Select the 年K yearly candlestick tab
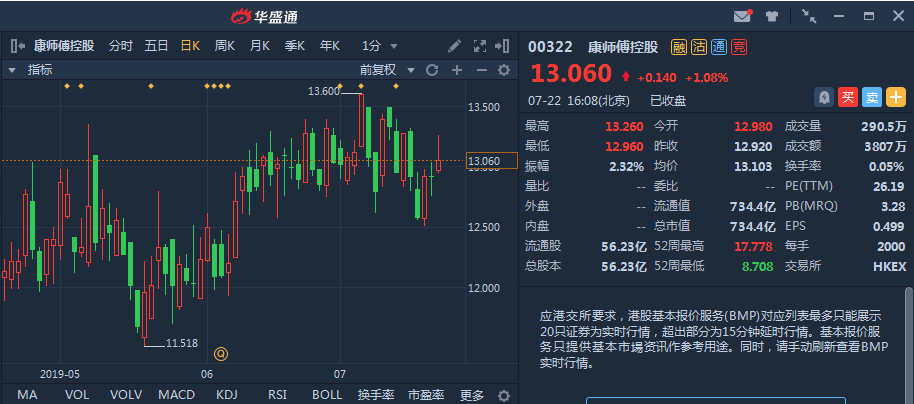Screen dimensions: 914x404 point(329,46)
